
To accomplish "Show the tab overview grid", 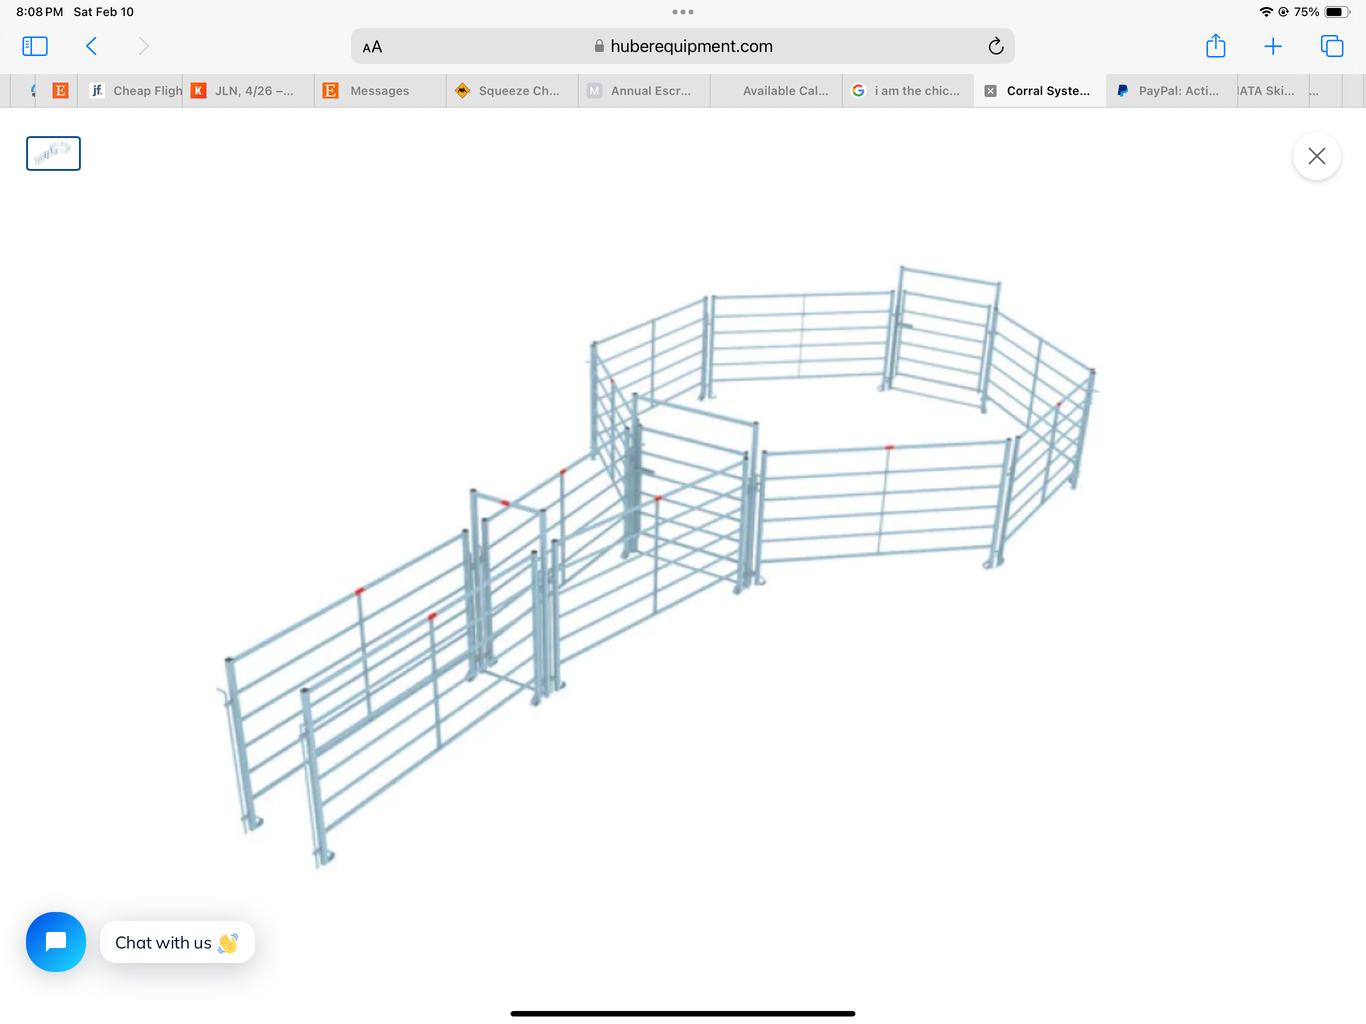I will [x=1332, y=46].
